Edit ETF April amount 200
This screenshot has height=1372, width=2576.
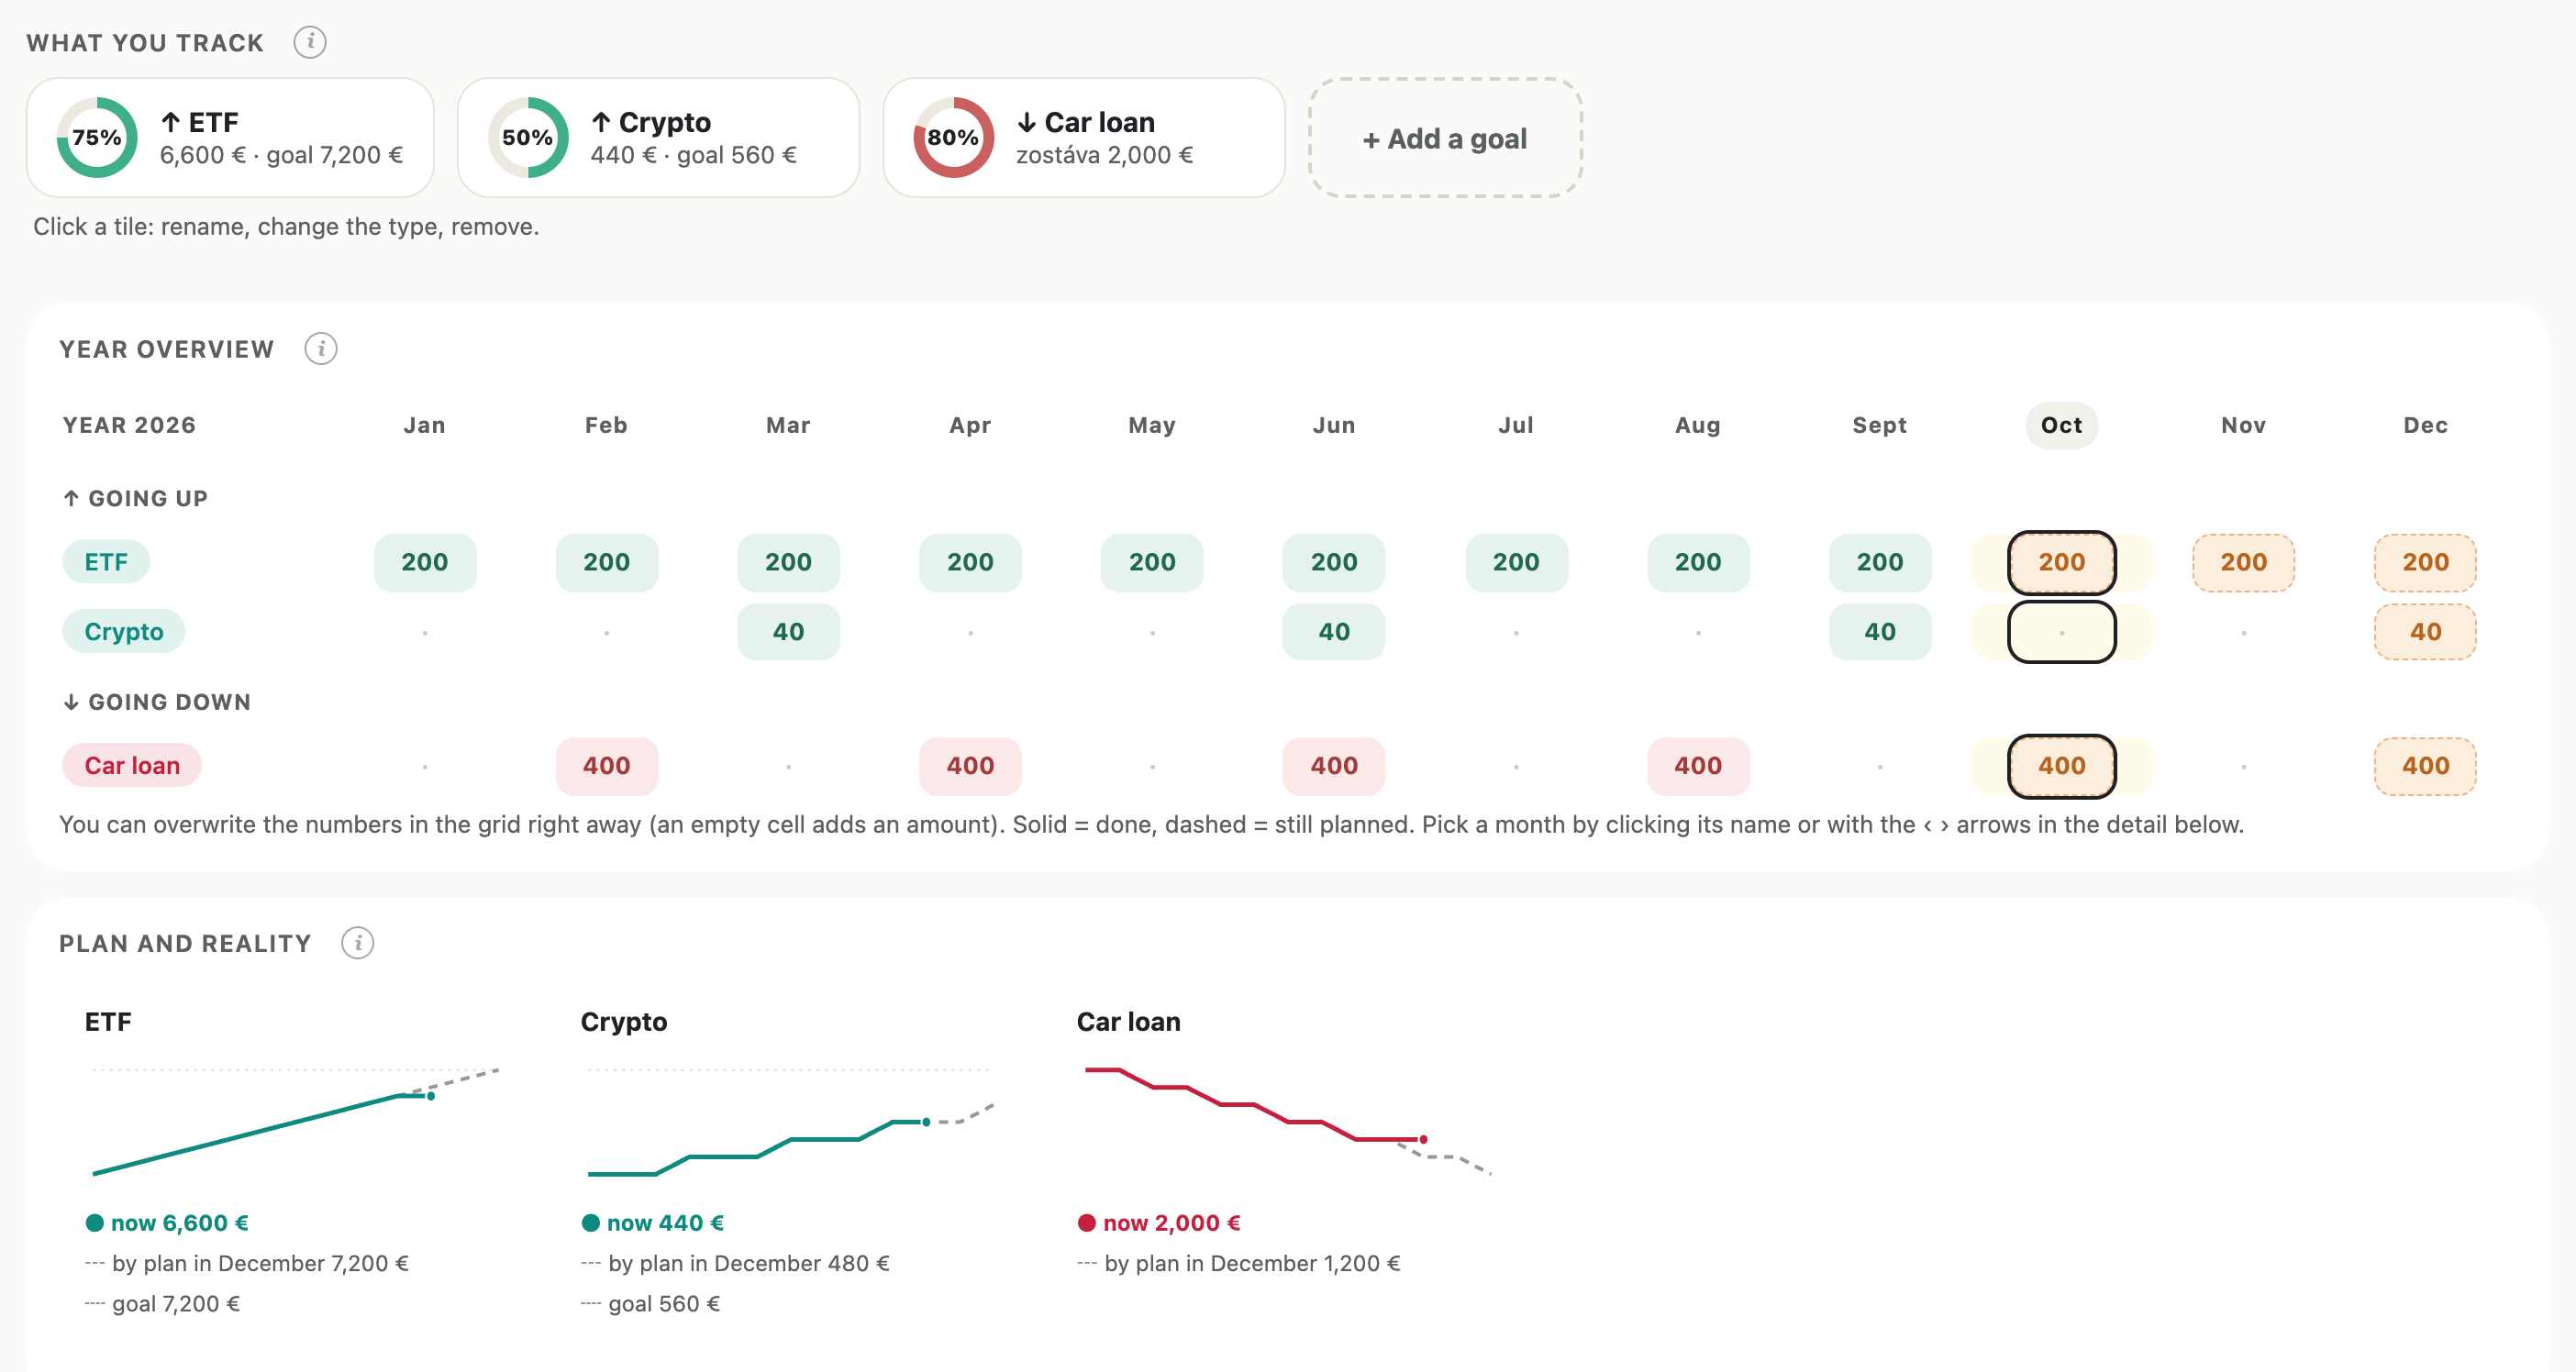(x=971, y=563)
